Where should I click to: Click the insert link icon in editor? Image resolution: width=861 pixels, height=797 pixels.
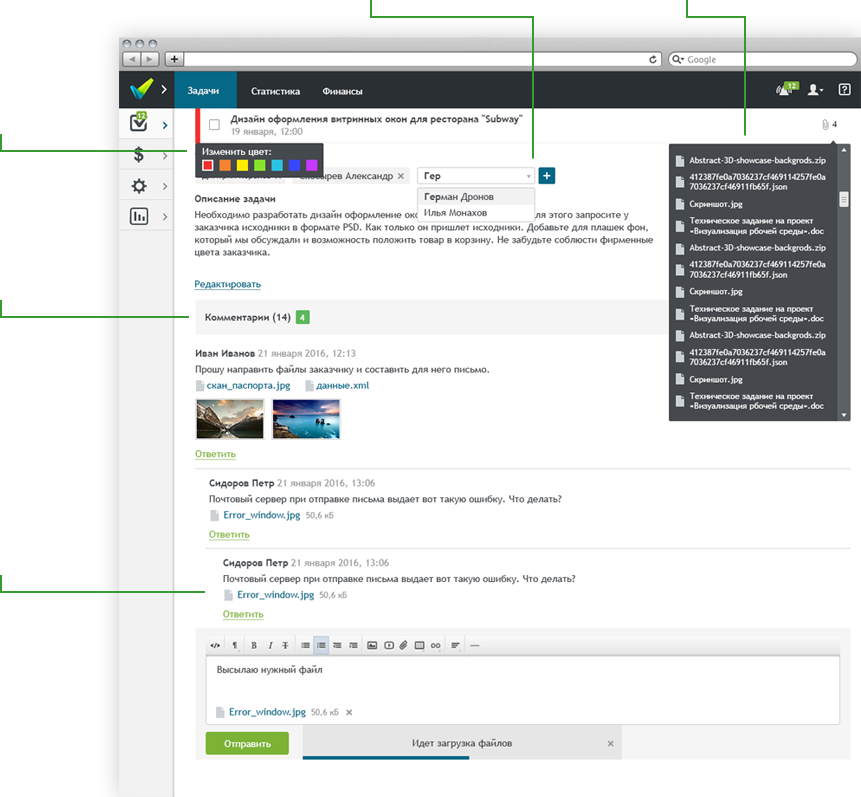tap(435, 646)
